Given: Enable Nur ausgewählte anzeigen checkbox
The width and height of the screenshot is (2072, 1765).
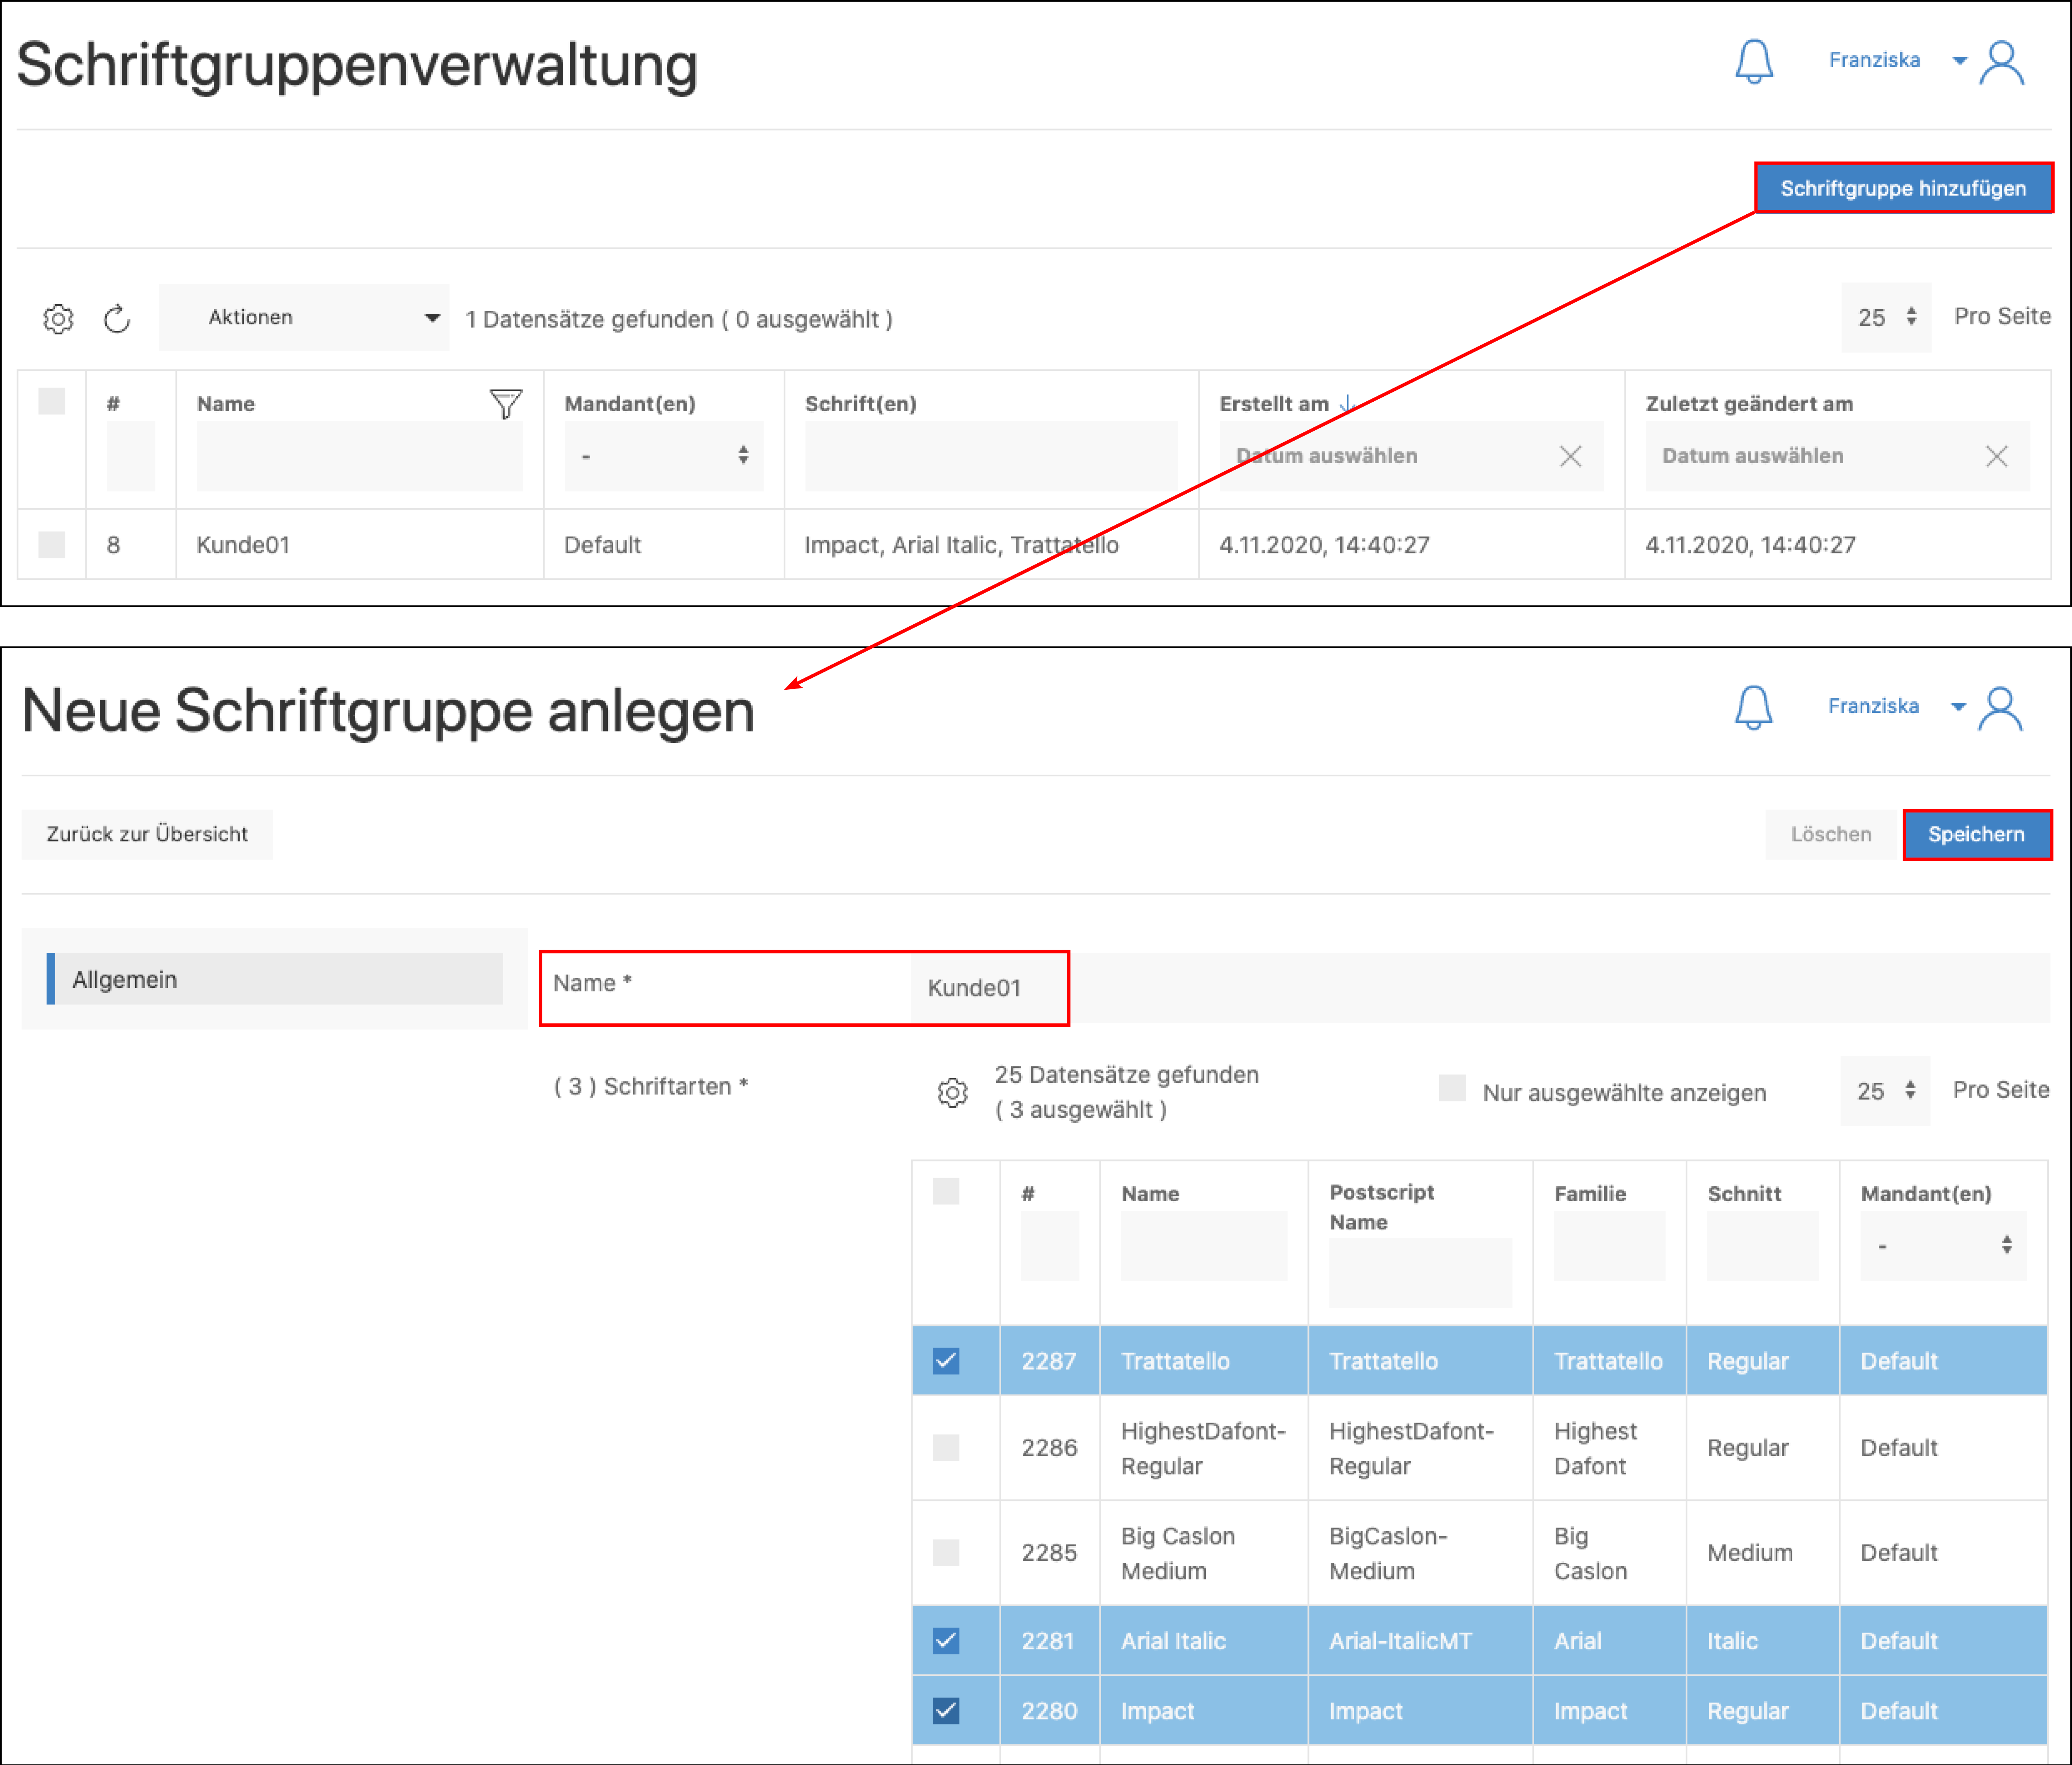Looking at the screenshot, I should pyautogui.click(x=1452, y=1088).
